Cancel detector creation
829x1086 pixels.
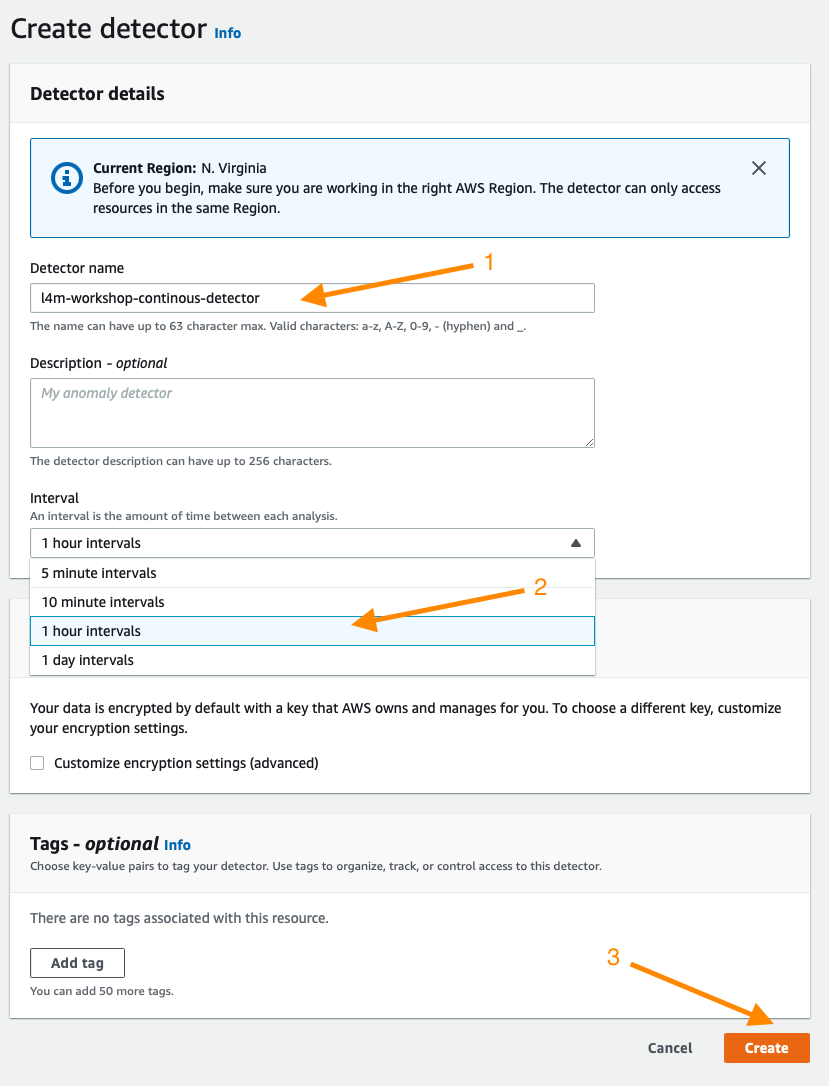coord(670,1048)
